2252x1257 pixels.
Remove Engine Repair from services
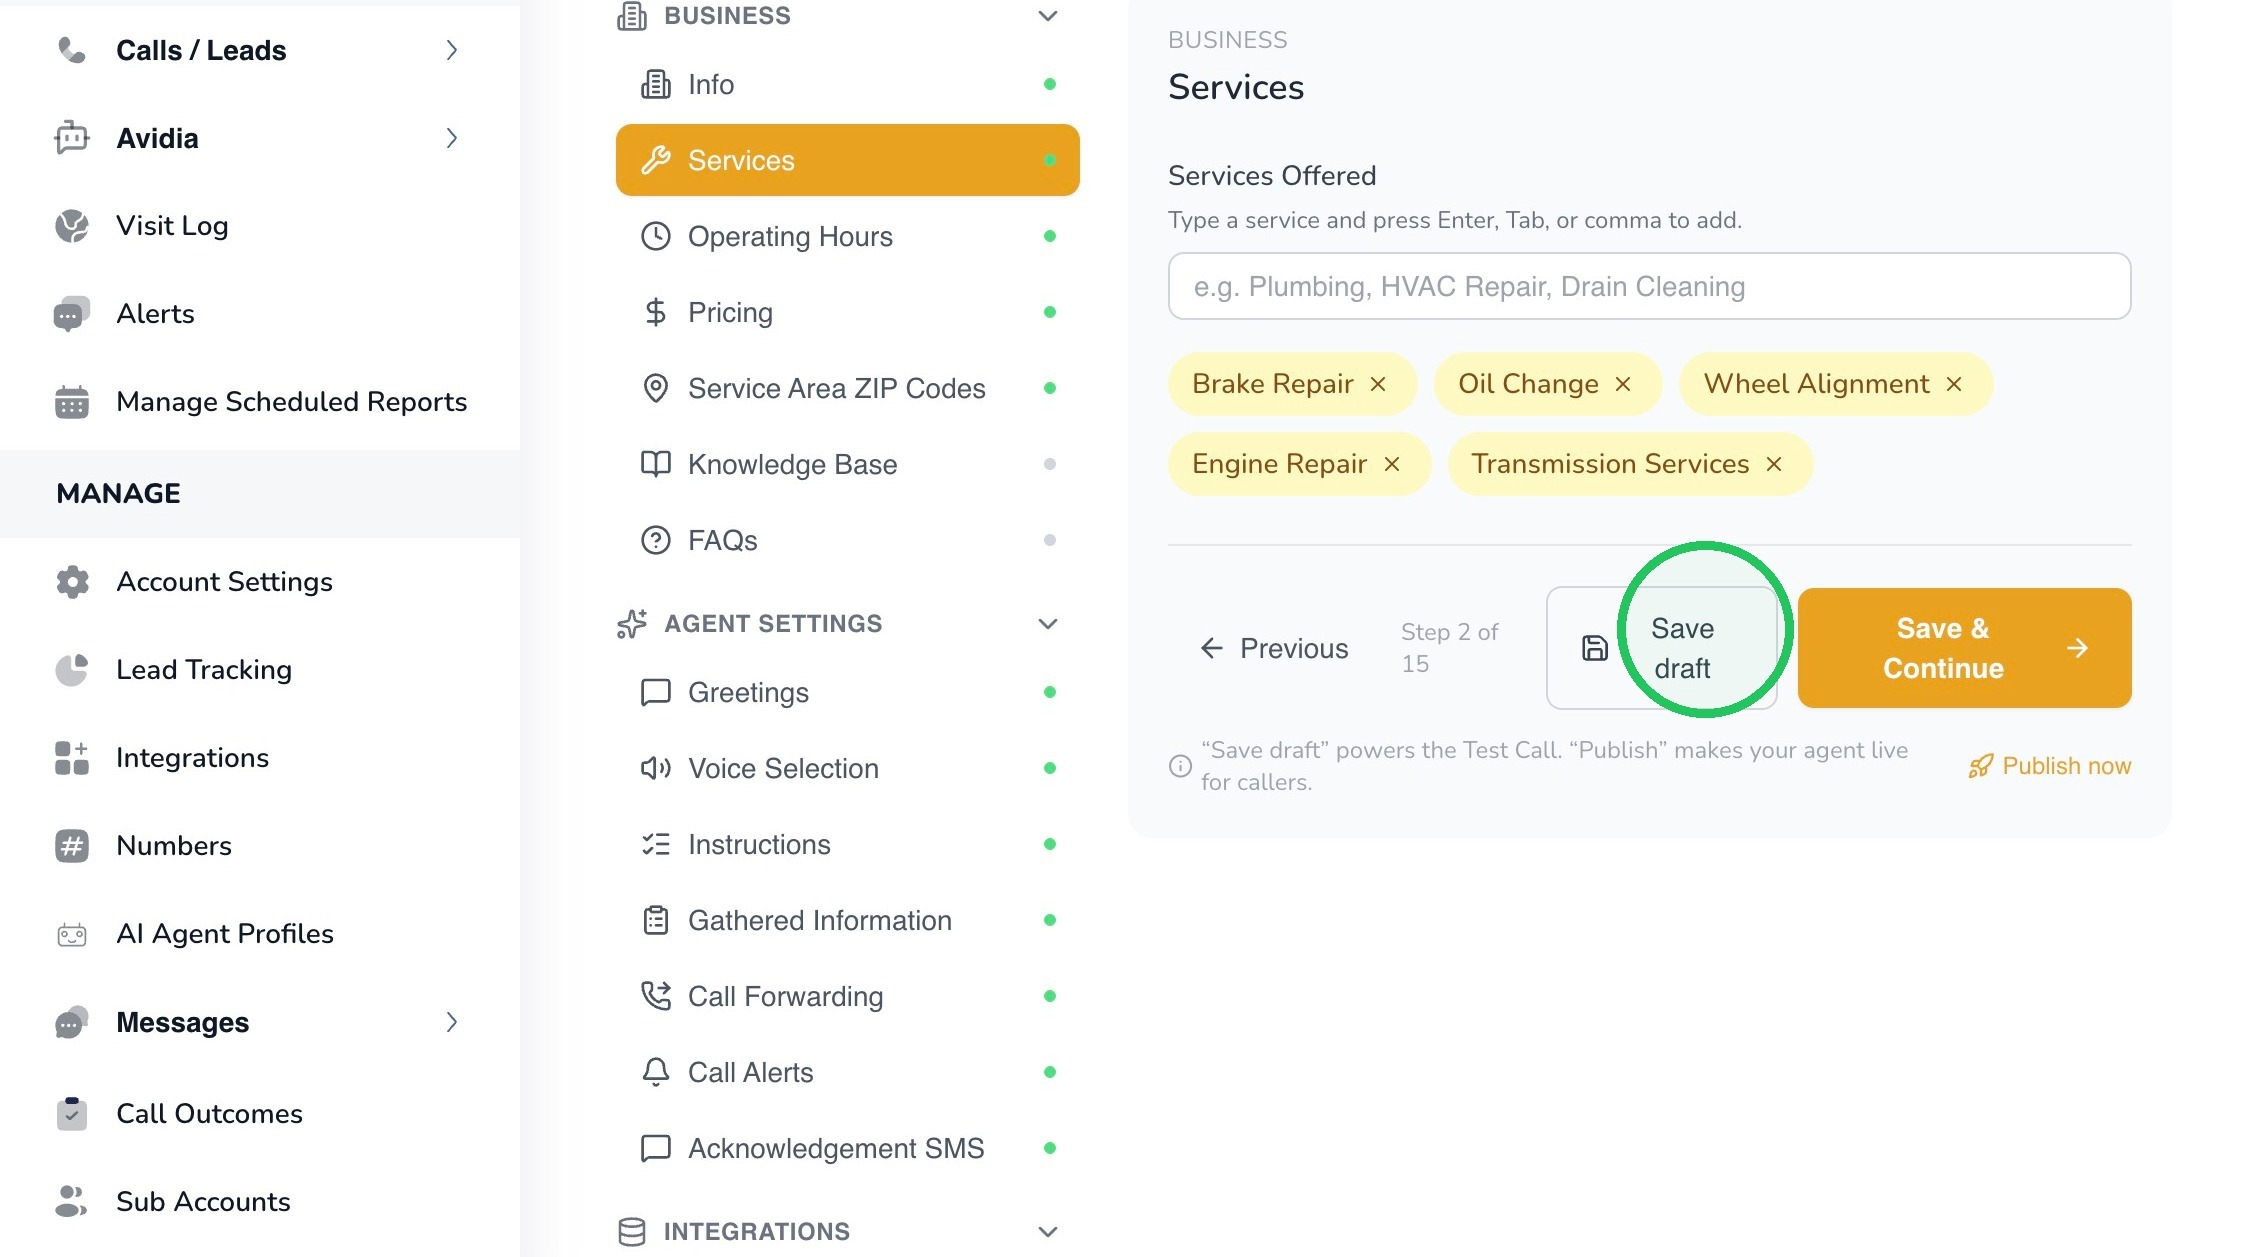point(1392,464)
